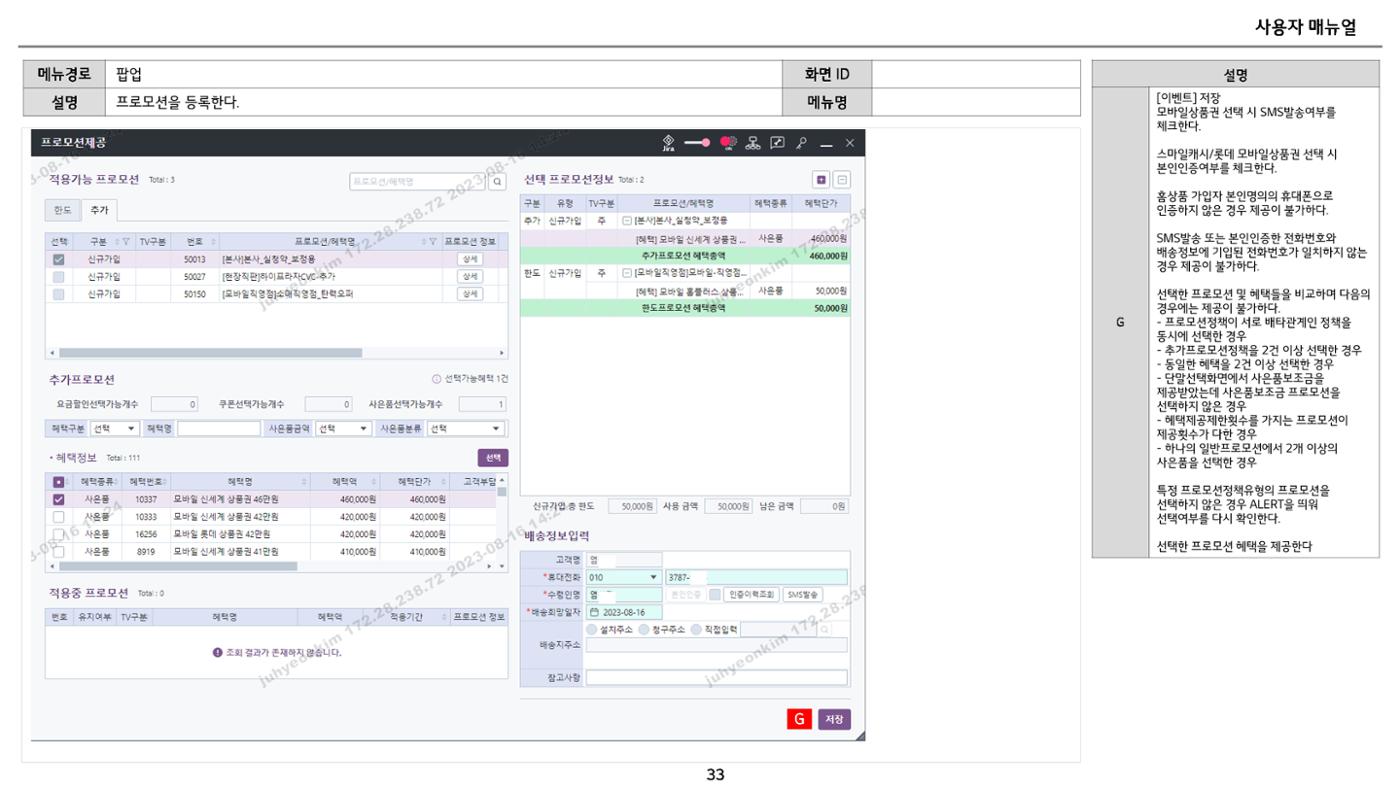Open the 사은품분류 dropdown
The image size is (1400, 788).
pyautogui.click(x=466, y=428)
